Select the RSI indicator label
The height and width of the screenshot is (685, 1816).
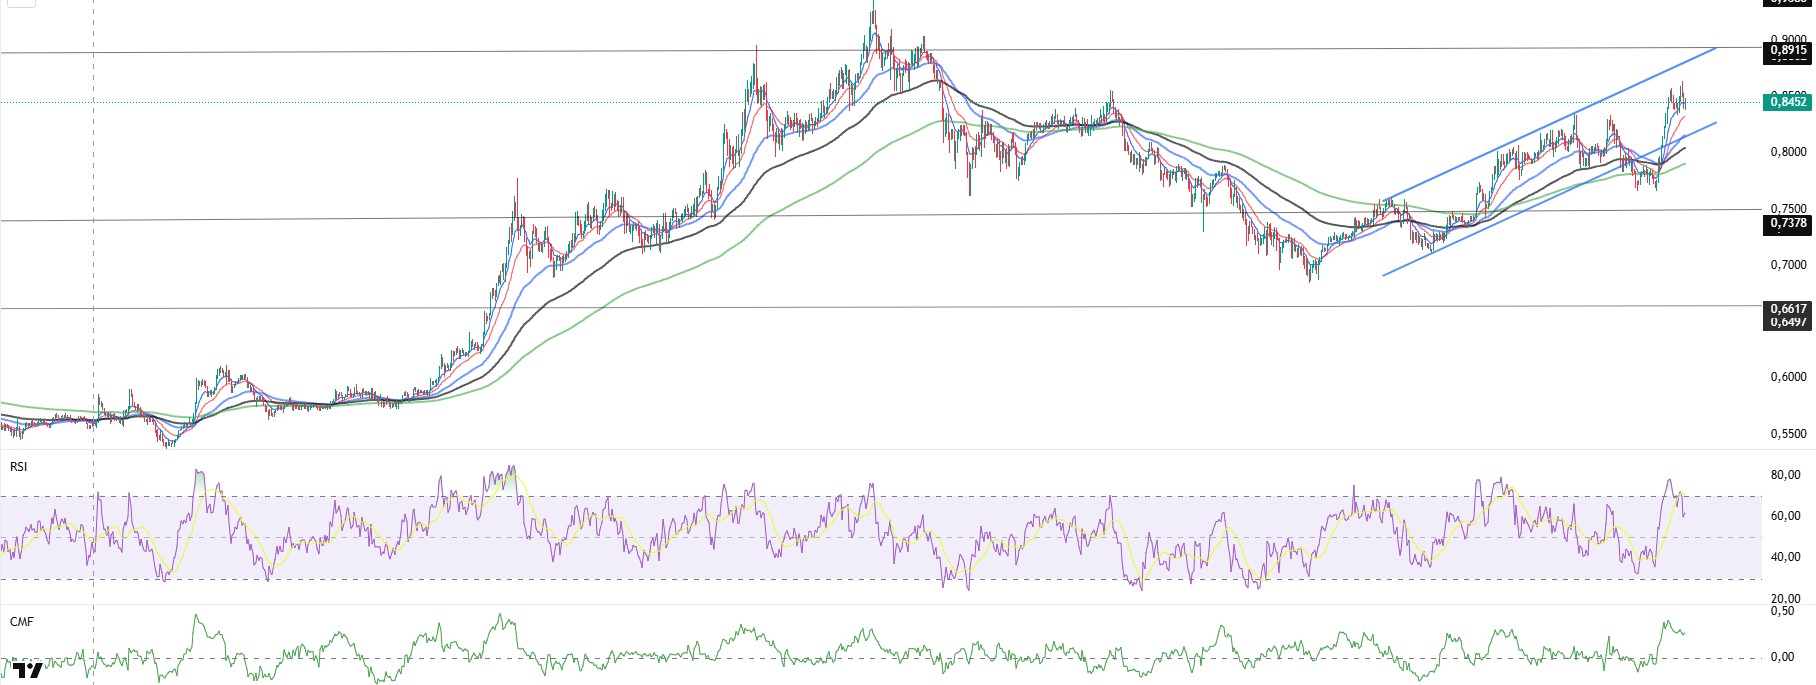[x=19, y=467]
